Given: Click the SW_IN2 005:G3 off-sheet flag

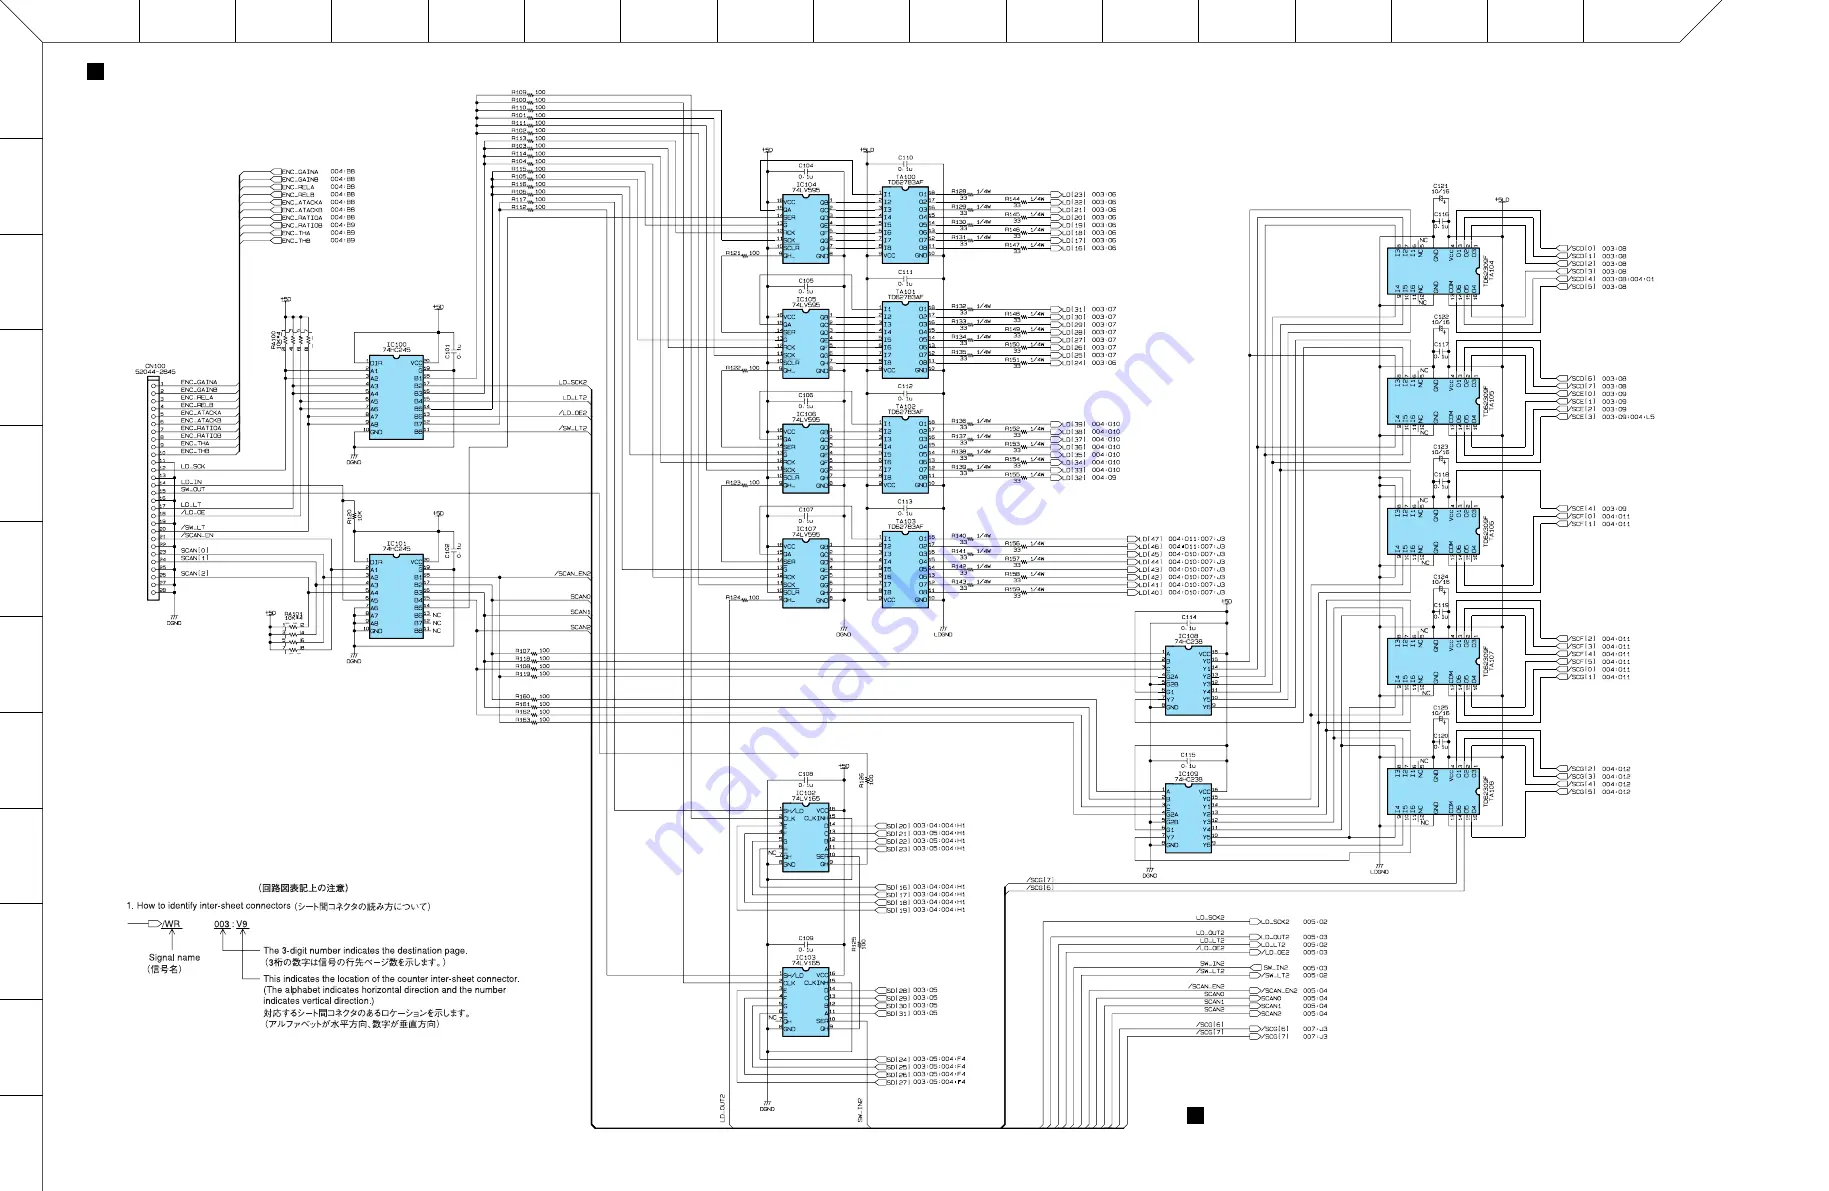Looking at the screenshot, I should (1289, 968).
